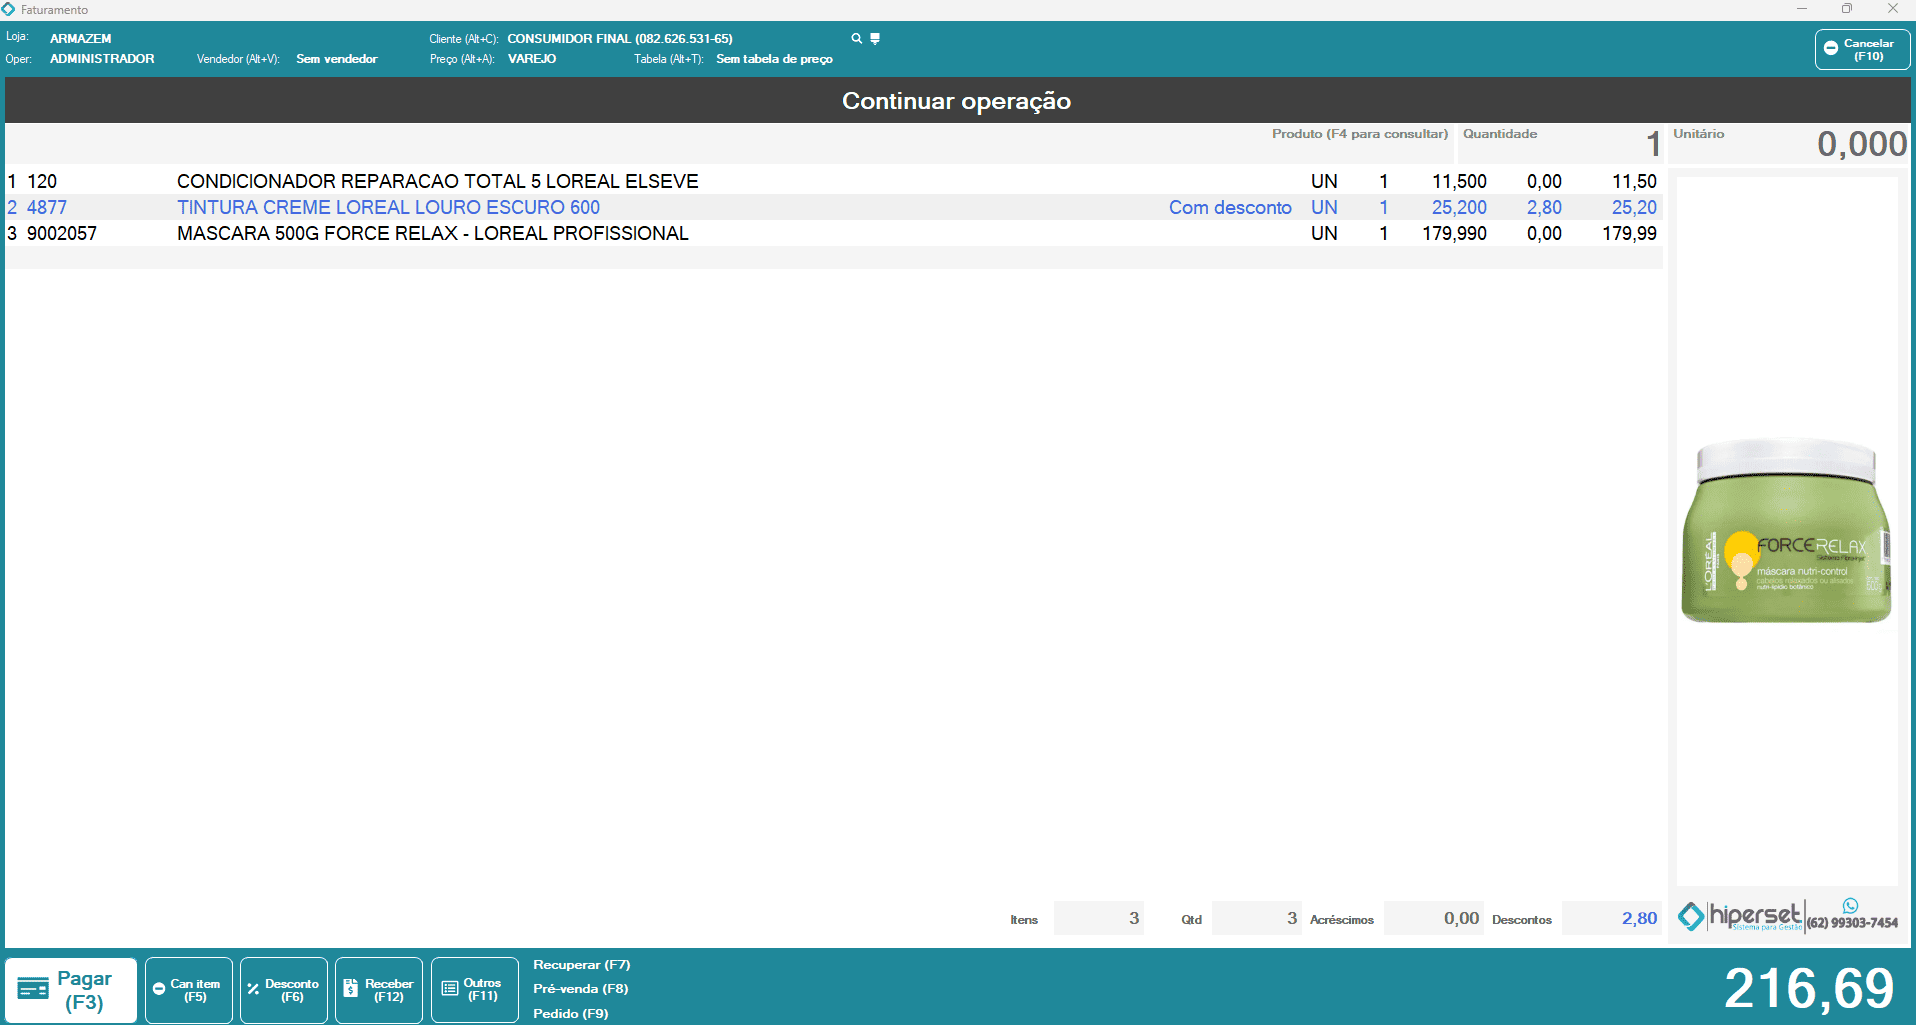The image size is (1916, 1025).
Task: Click the Sem vendedor seller field
Action: point(336,59)
